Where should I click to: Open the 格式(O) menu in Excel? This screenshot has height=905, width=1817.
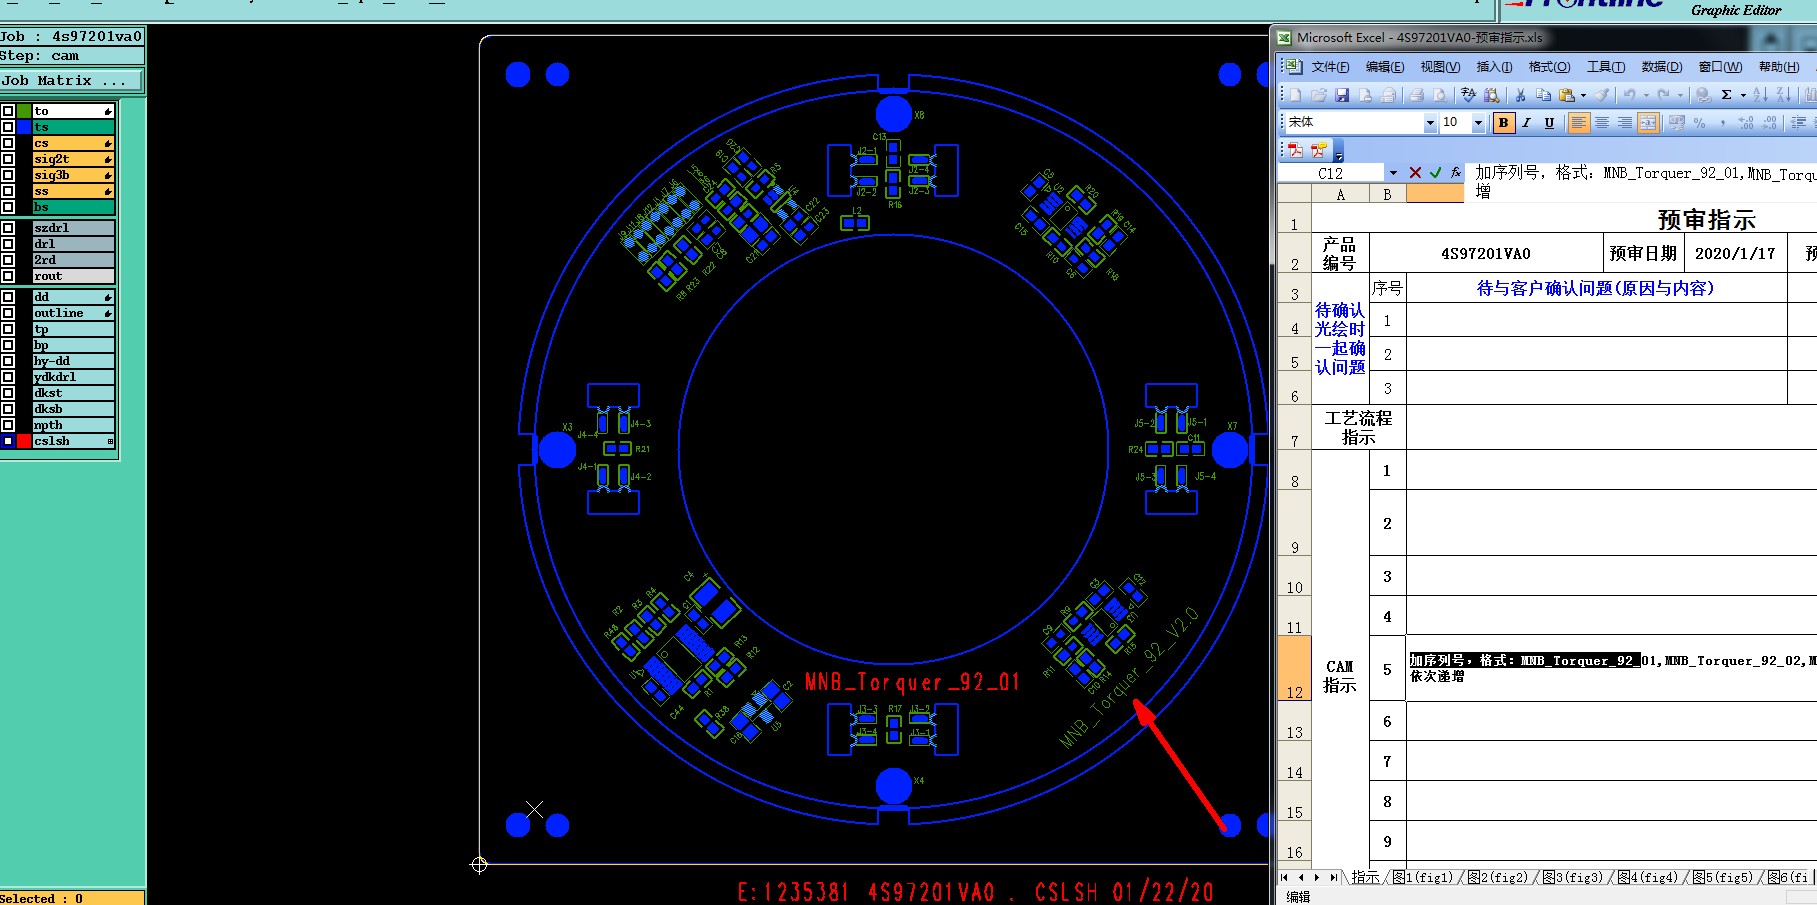tap(1549, 67)
